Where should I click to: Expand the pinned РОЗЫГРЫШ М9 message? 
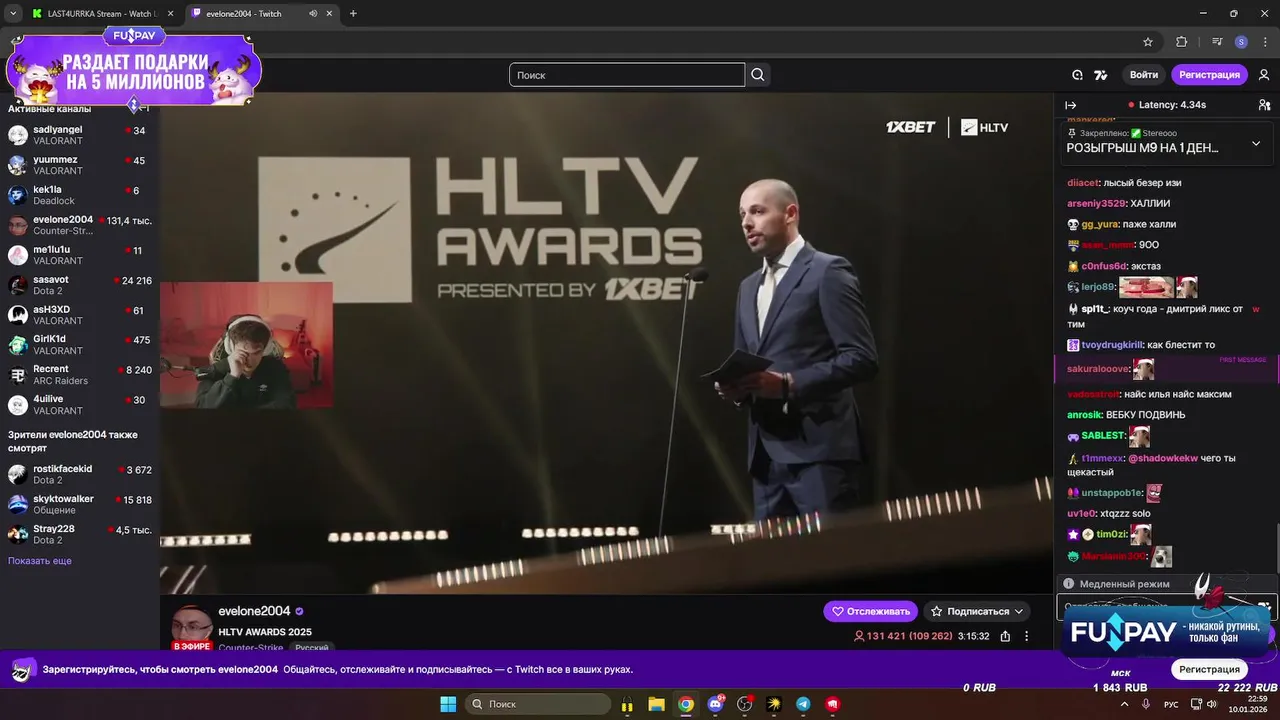coord(1256,144)
